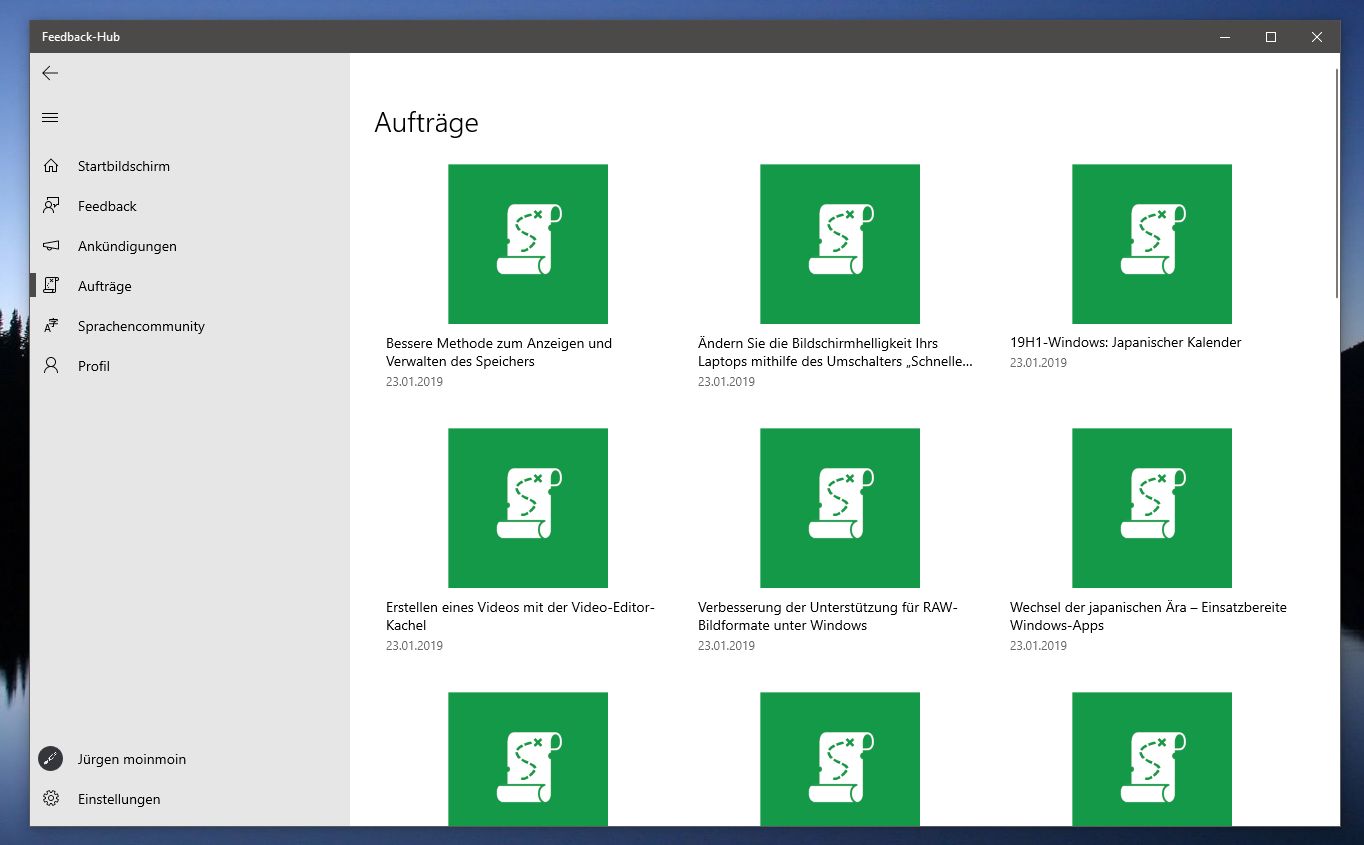Go to the Feedback section

(x=190, y=206)
